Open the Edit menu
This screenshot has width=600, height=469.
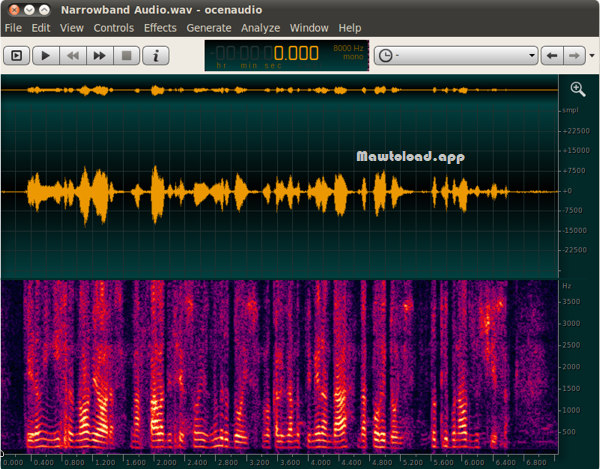point(41,28)
